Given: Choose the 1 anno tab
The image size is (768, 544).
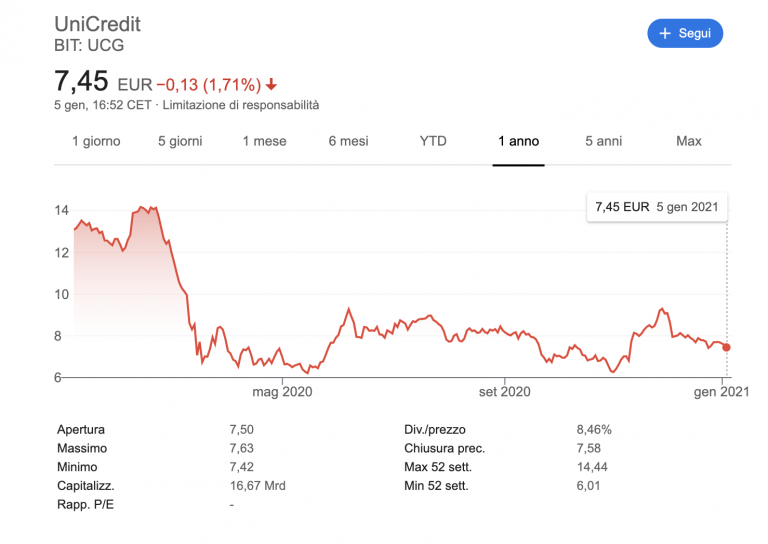Looking at the screenshot, I should 518,141.
